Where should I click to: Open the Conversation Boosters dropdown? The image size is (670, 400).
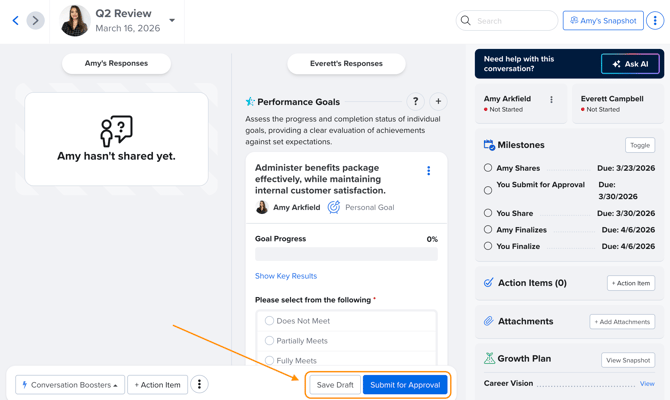[x=70, y=384]
